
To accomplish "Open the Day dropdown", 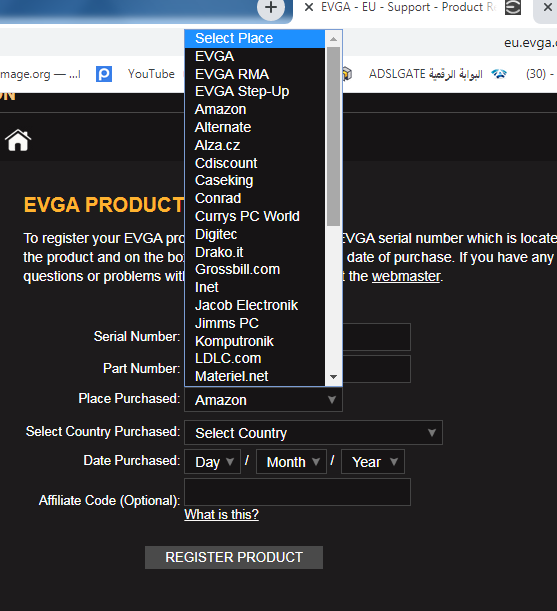I will [x=212, y=462].
